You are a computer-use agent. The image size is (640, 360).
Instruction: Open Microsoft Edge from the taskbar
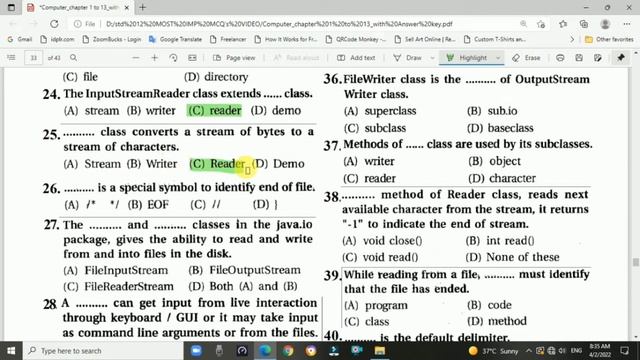click(x=265, y=351)
